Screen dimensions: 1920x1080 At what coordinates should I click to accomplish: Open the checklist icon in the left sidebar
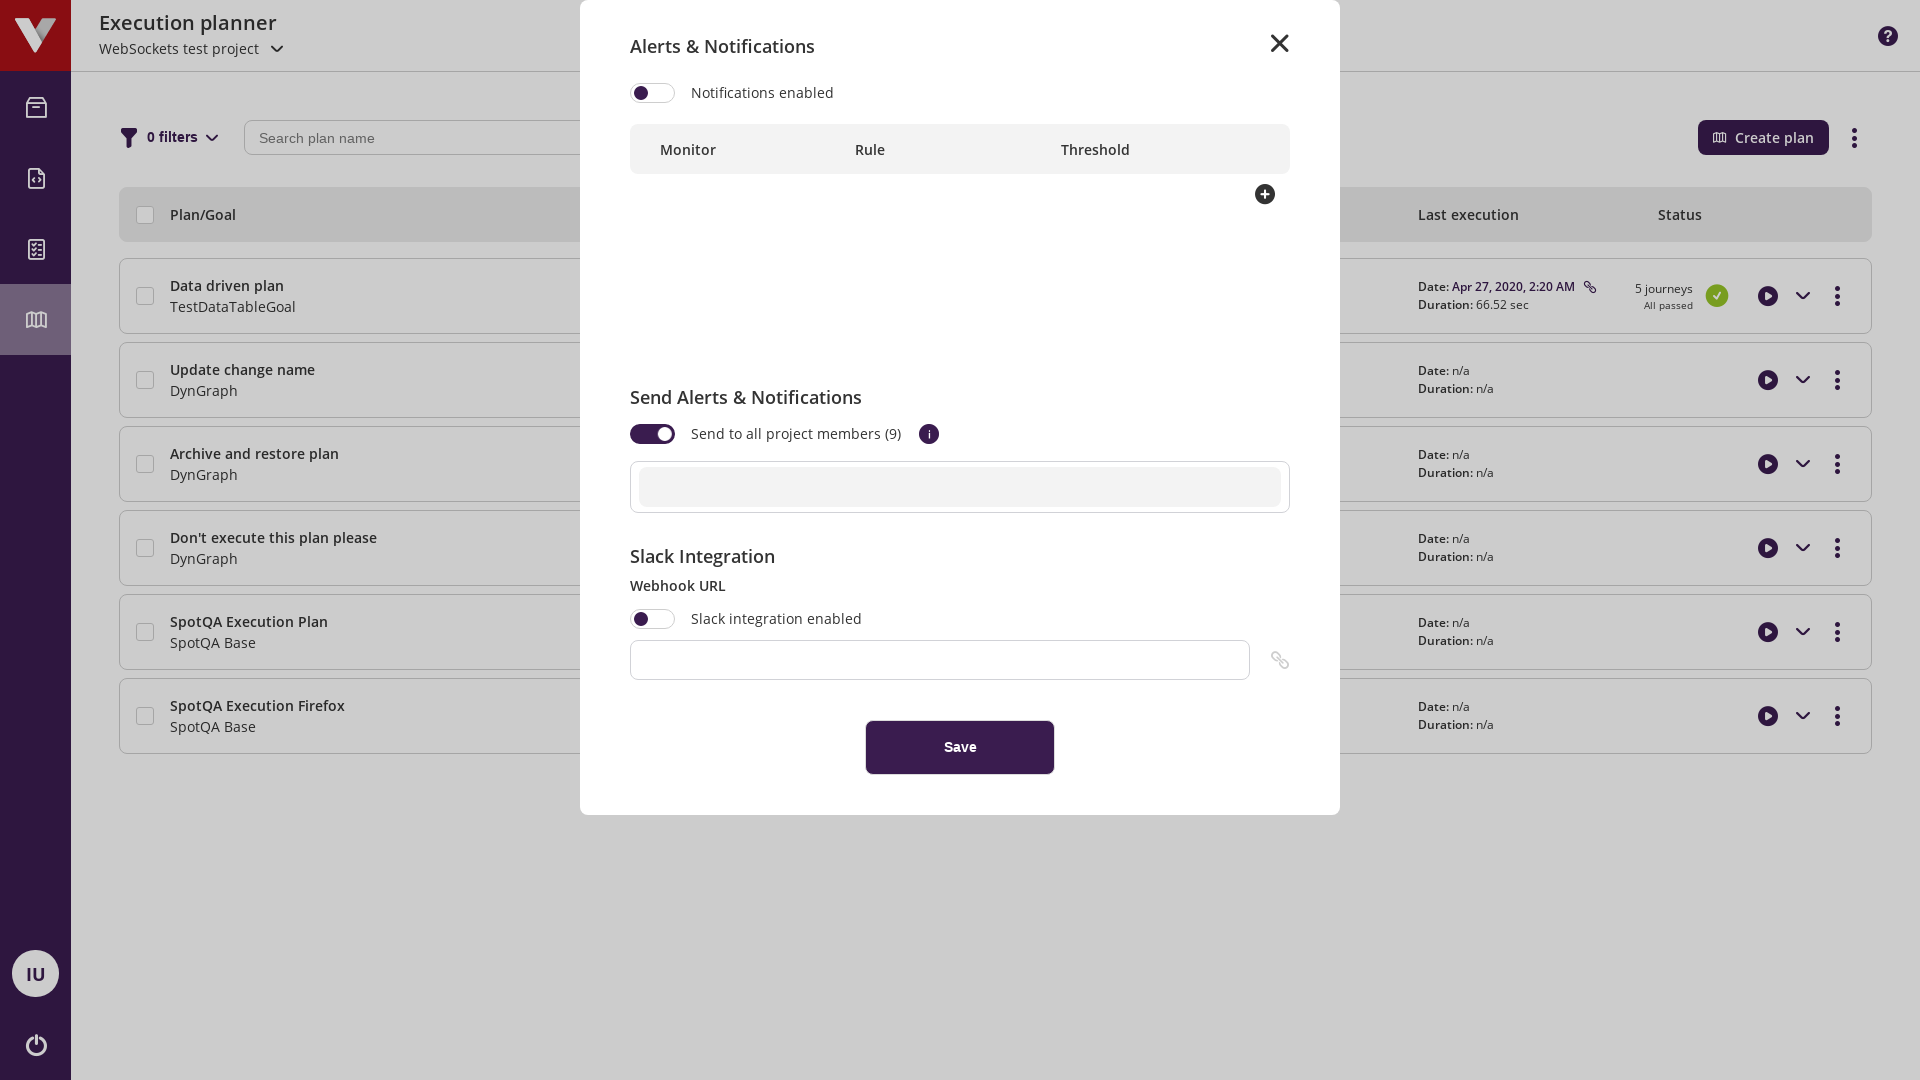[36, 249]
